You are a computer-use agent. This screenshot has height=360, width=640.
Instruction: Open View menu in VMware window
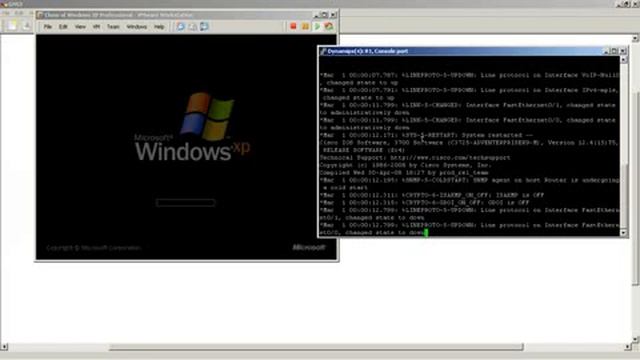(x=80, y=27)
